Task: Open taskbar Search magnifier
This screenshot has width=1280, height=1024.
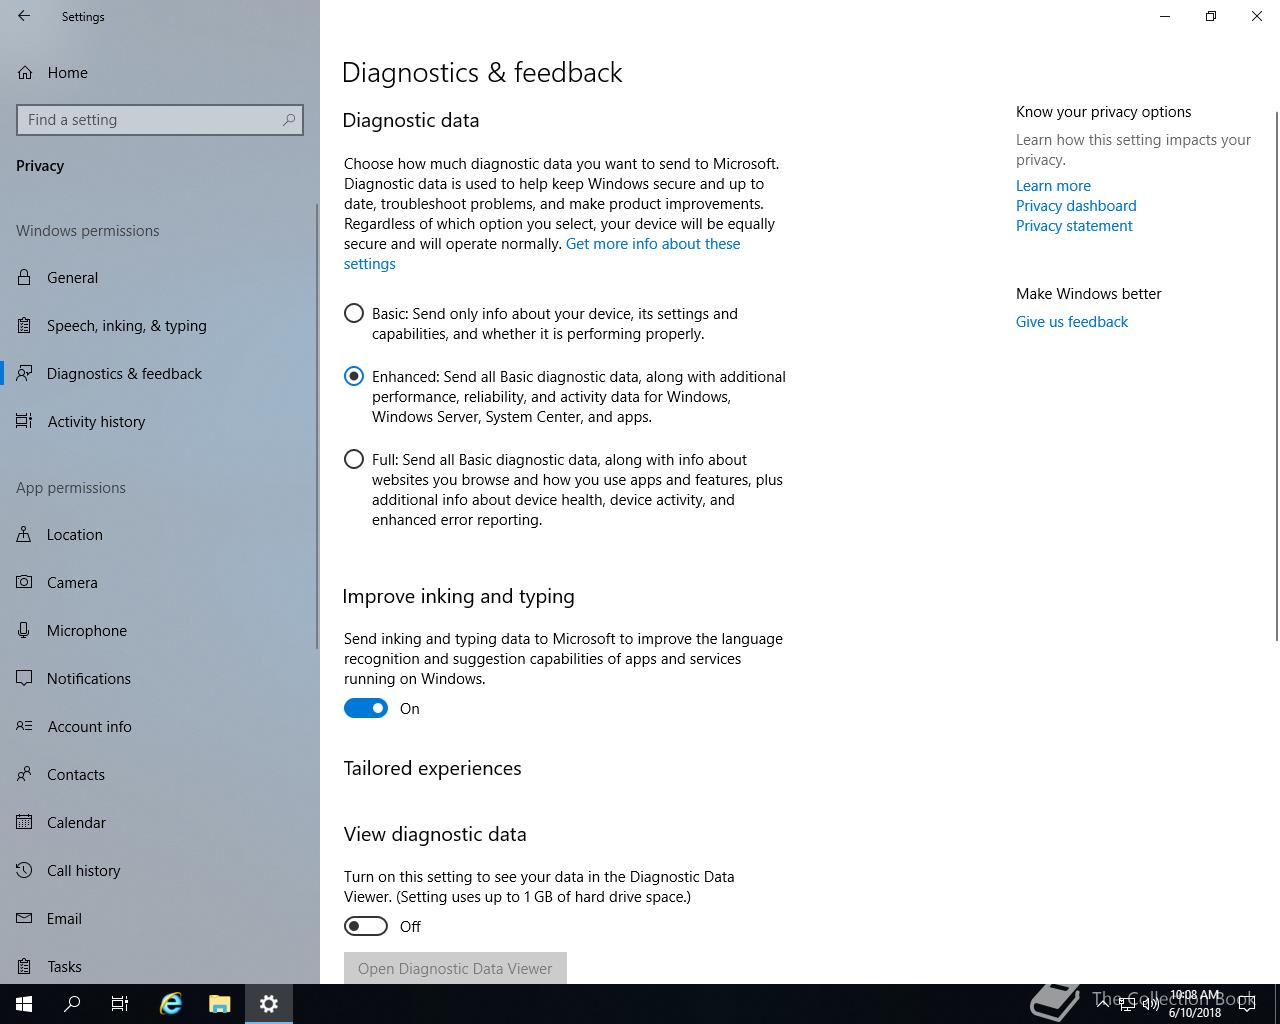Action: coord(72,1004)
